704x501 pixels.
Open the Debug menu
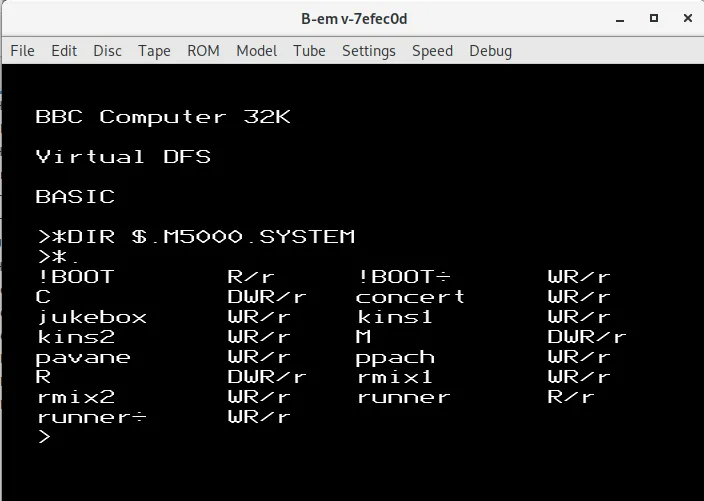pyautogui.click(x=490, y=51)
